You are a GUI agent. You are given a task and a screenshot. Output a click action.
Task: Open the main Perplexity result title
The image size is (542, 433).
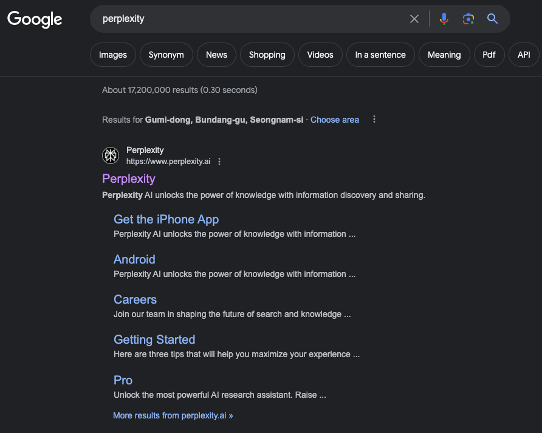[x=129, y=179]
